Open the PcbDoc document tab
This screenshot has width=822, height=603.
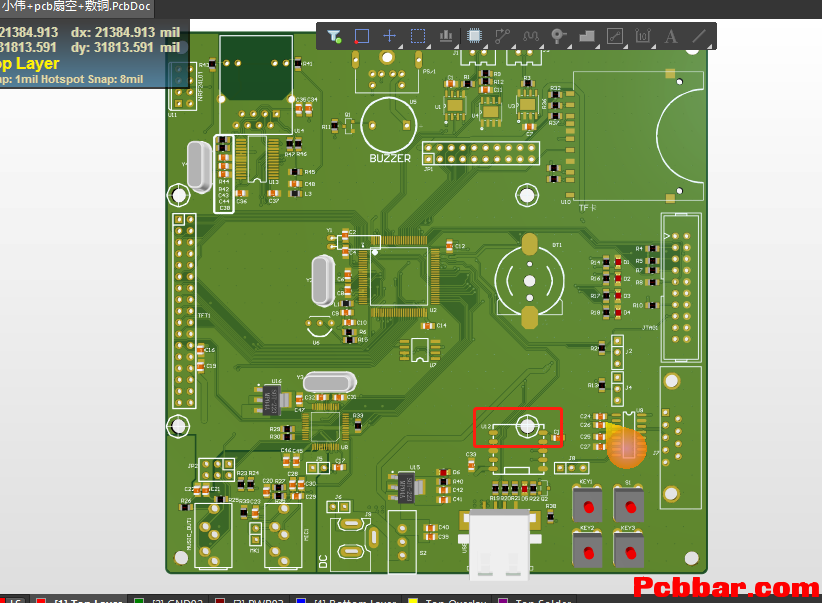tap(77, 6)
